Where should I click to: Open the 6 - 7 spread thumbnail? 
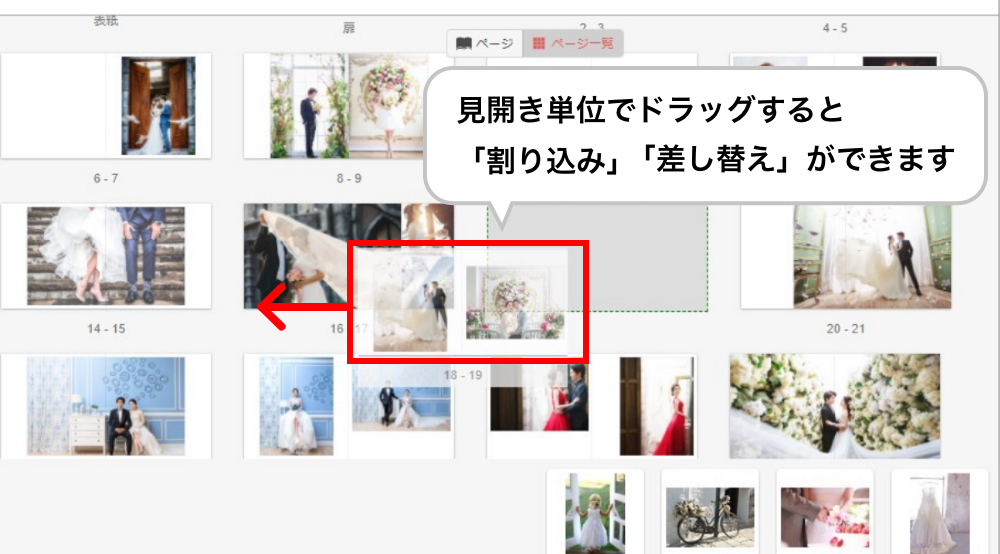point(106,255)
